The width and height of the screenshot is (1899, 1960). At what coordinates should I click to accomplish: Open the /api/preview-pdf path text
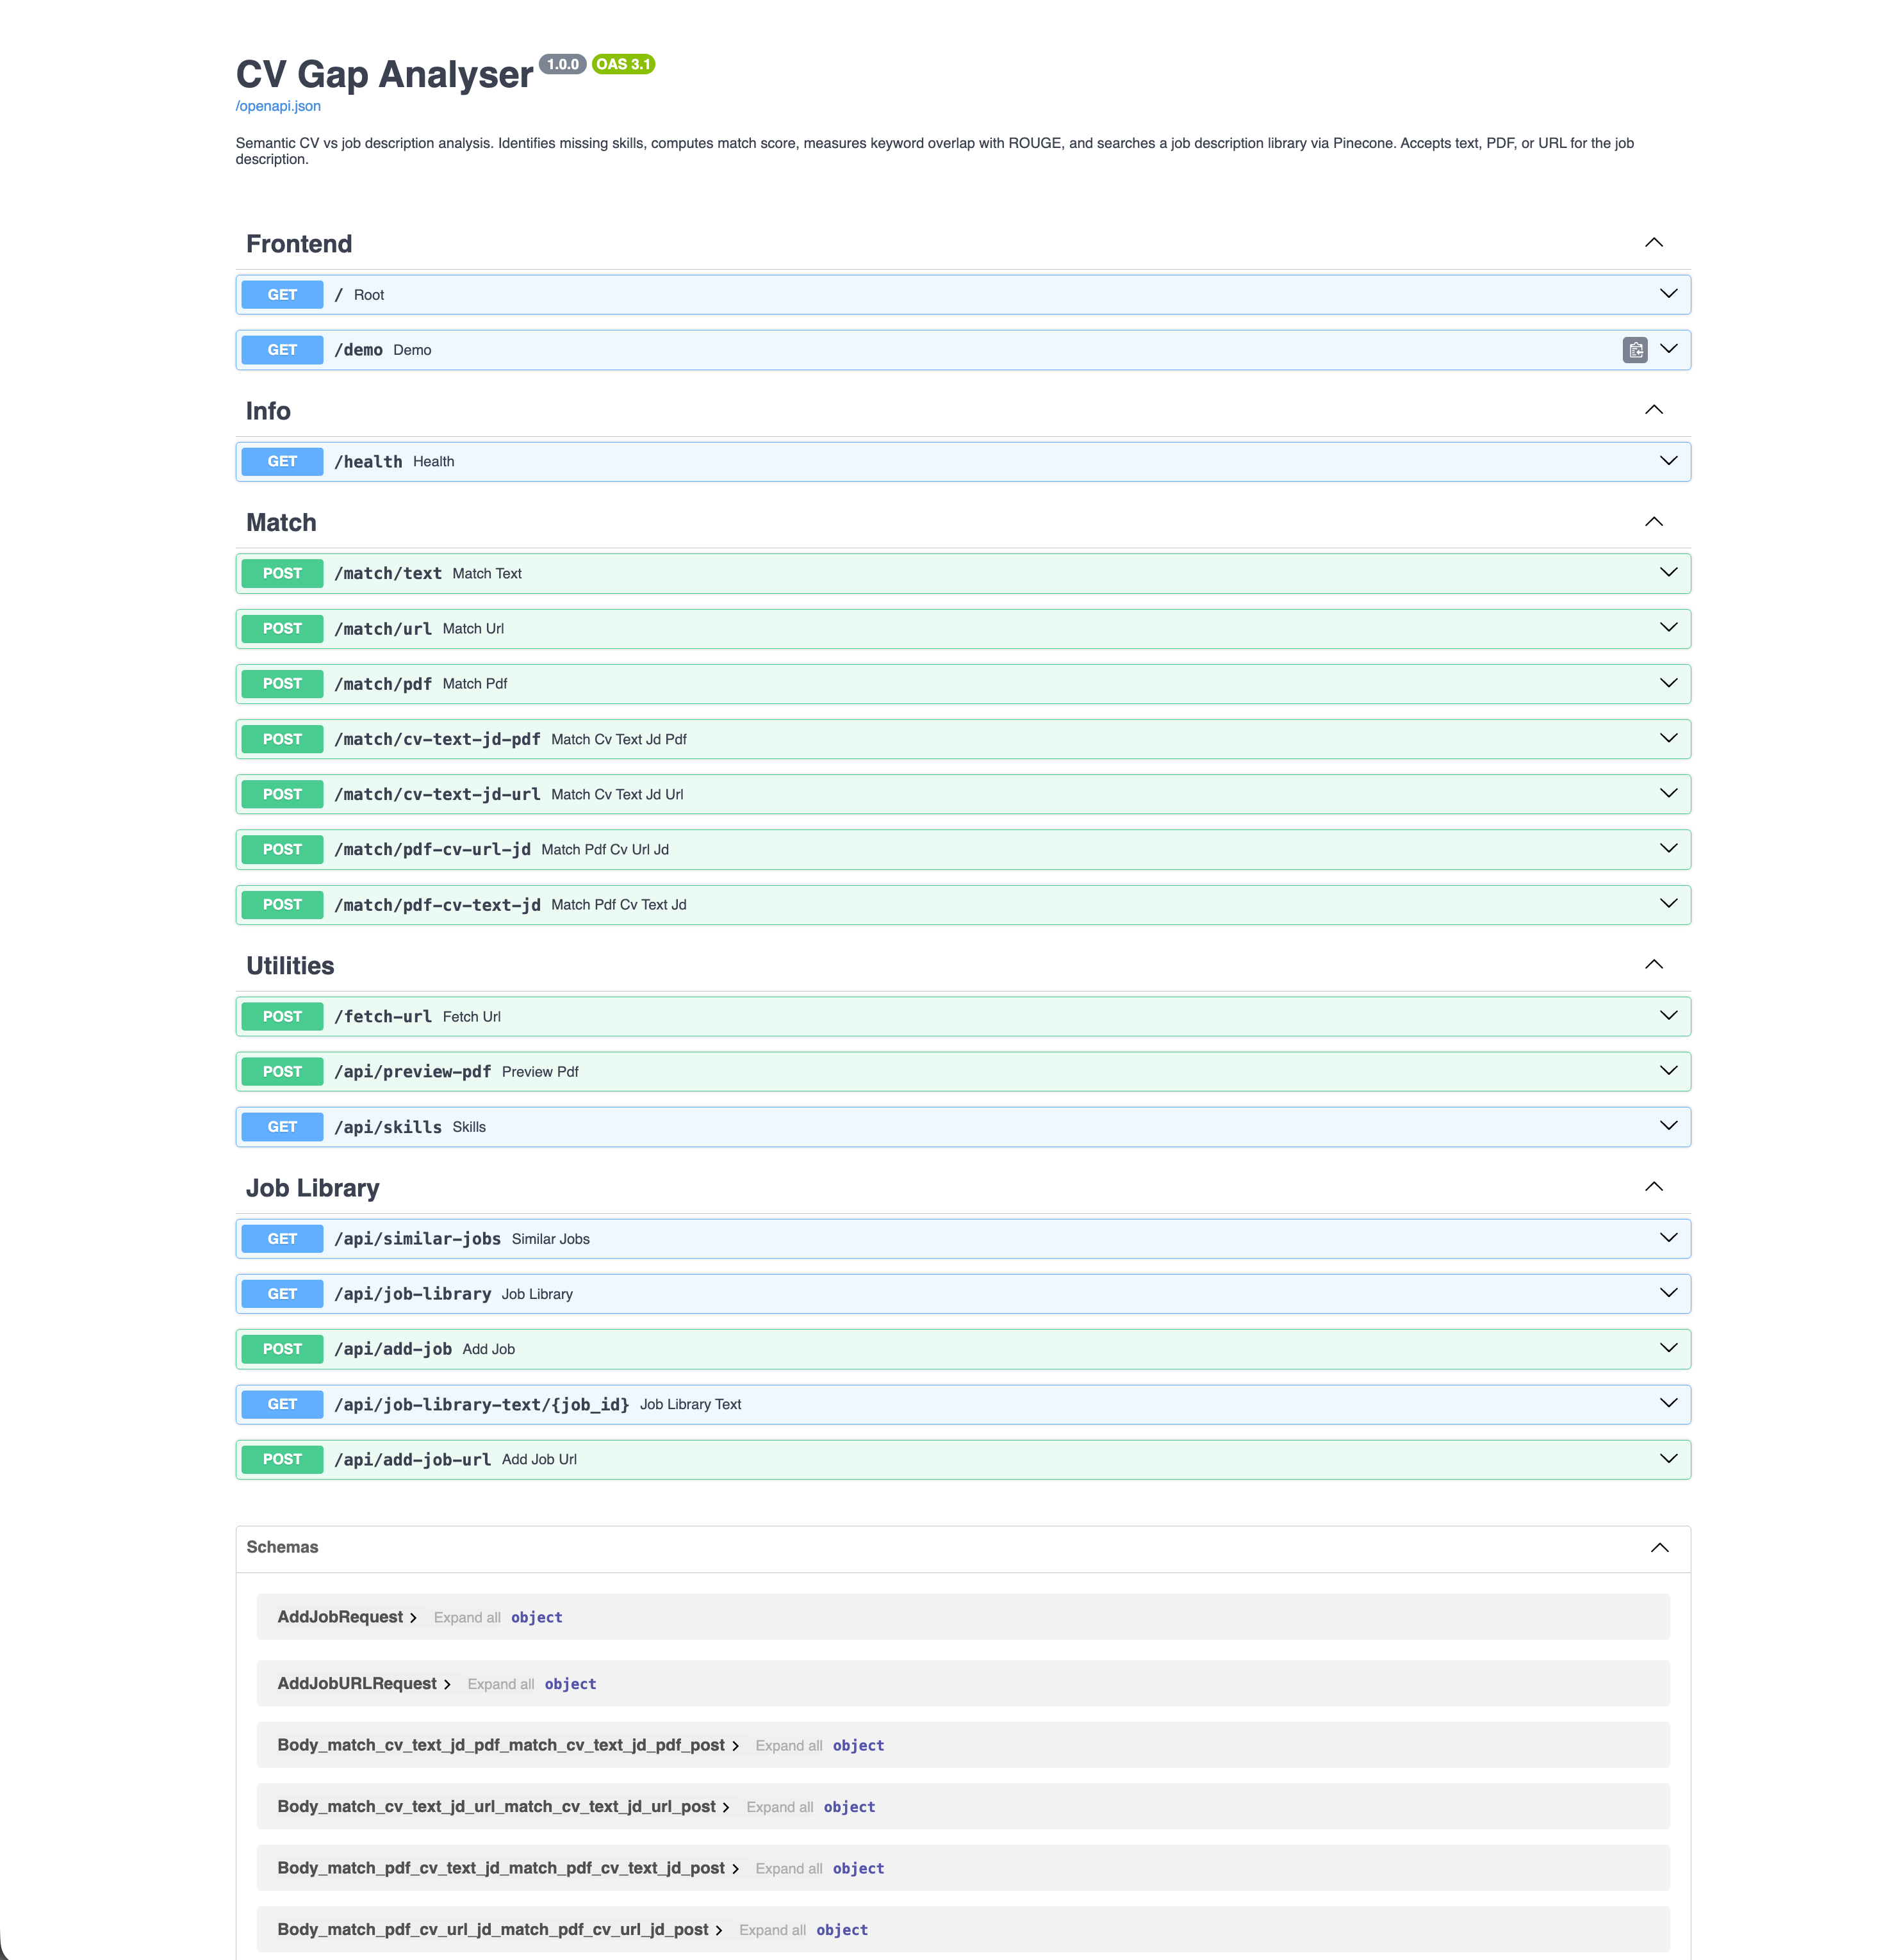[412, 1072]
